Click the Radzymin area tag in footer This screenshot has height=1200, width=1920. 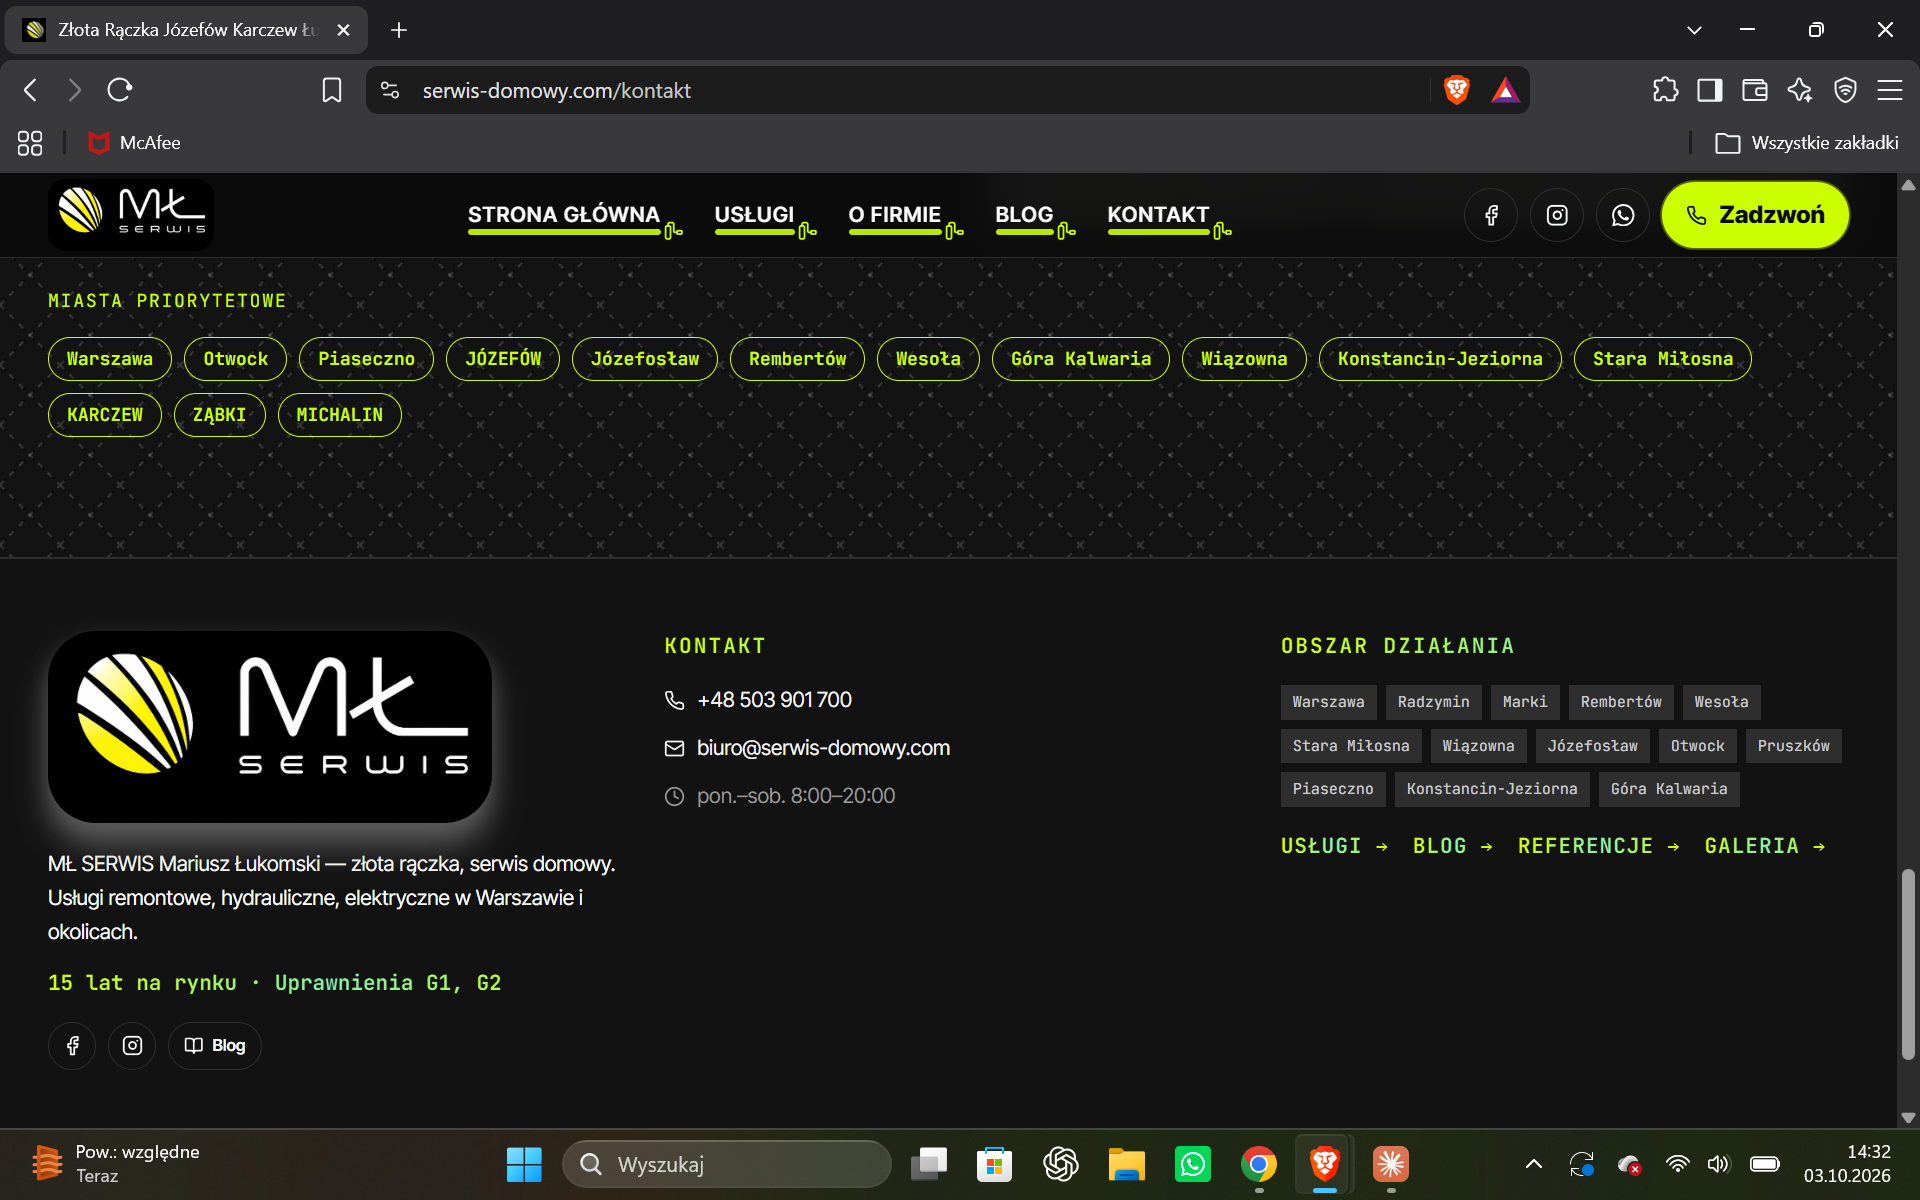1433,702
